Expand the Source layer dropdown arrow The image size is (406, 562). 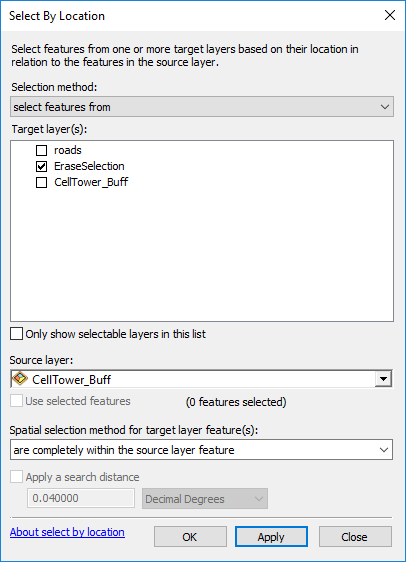[x=383, y=379]
